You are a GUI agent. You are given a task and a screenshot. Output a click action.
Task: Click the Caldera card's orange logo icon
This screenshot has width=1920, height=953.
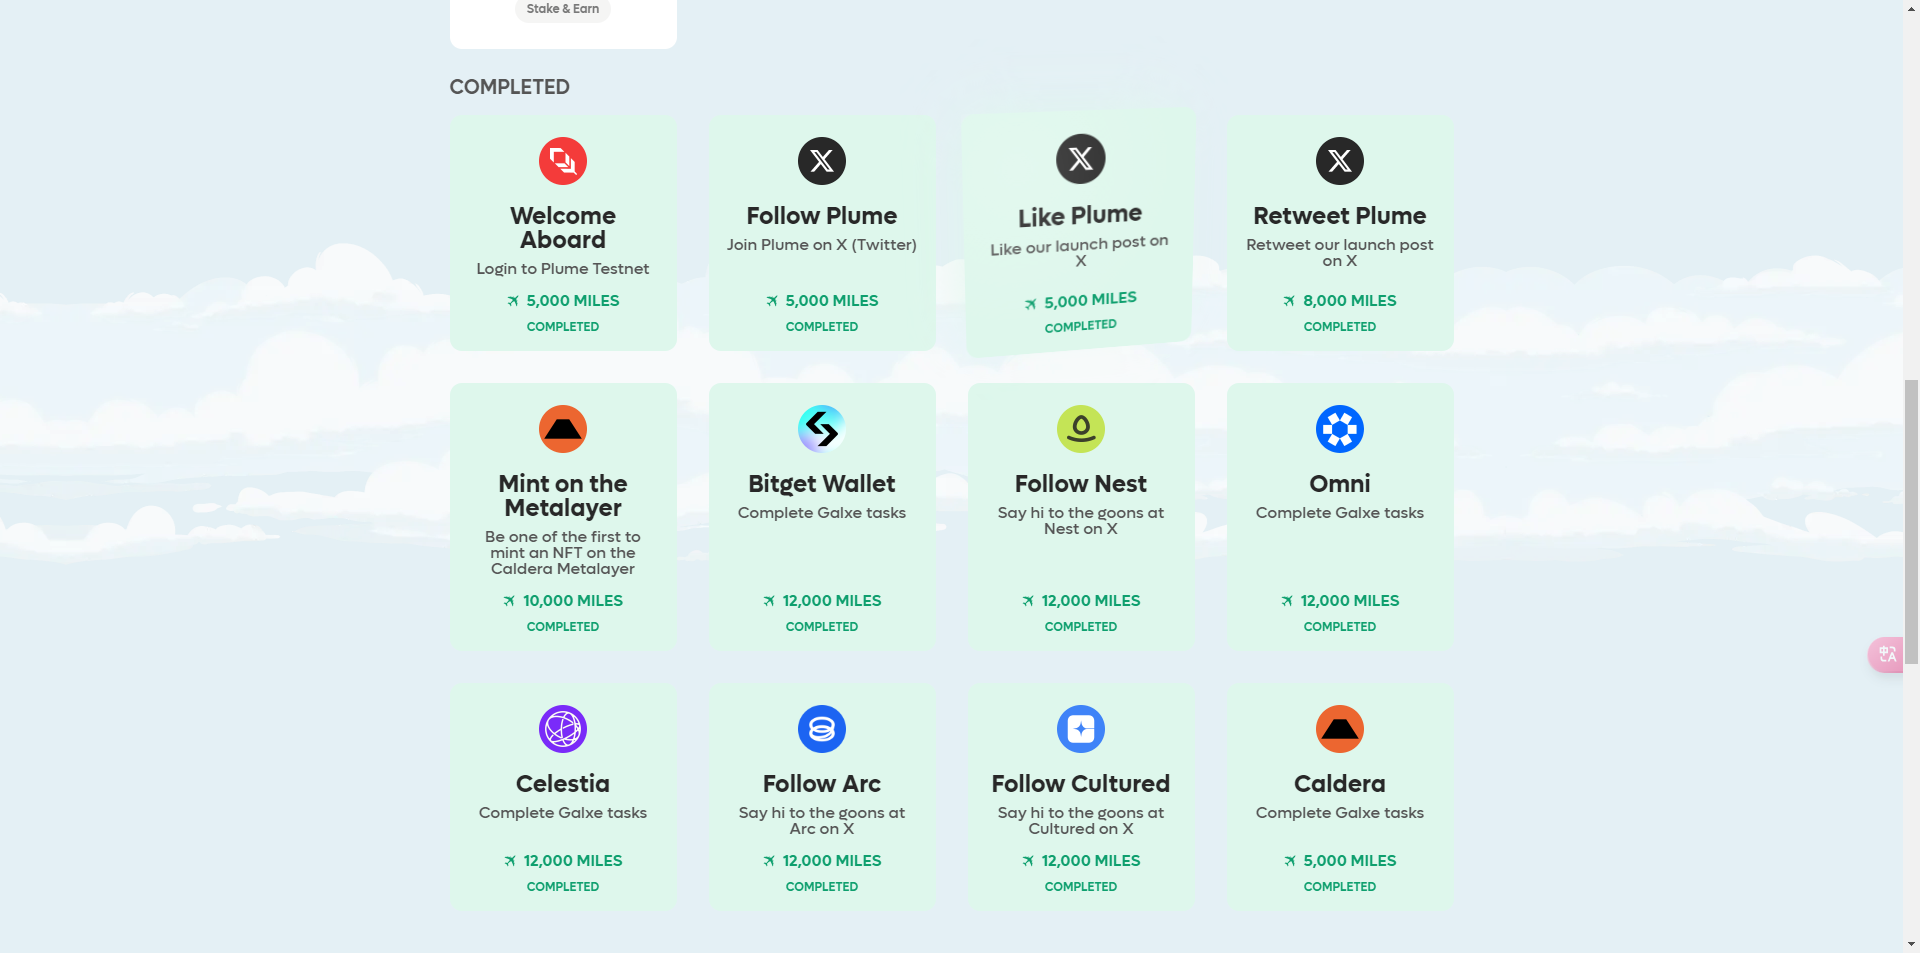click(1340, 729)
